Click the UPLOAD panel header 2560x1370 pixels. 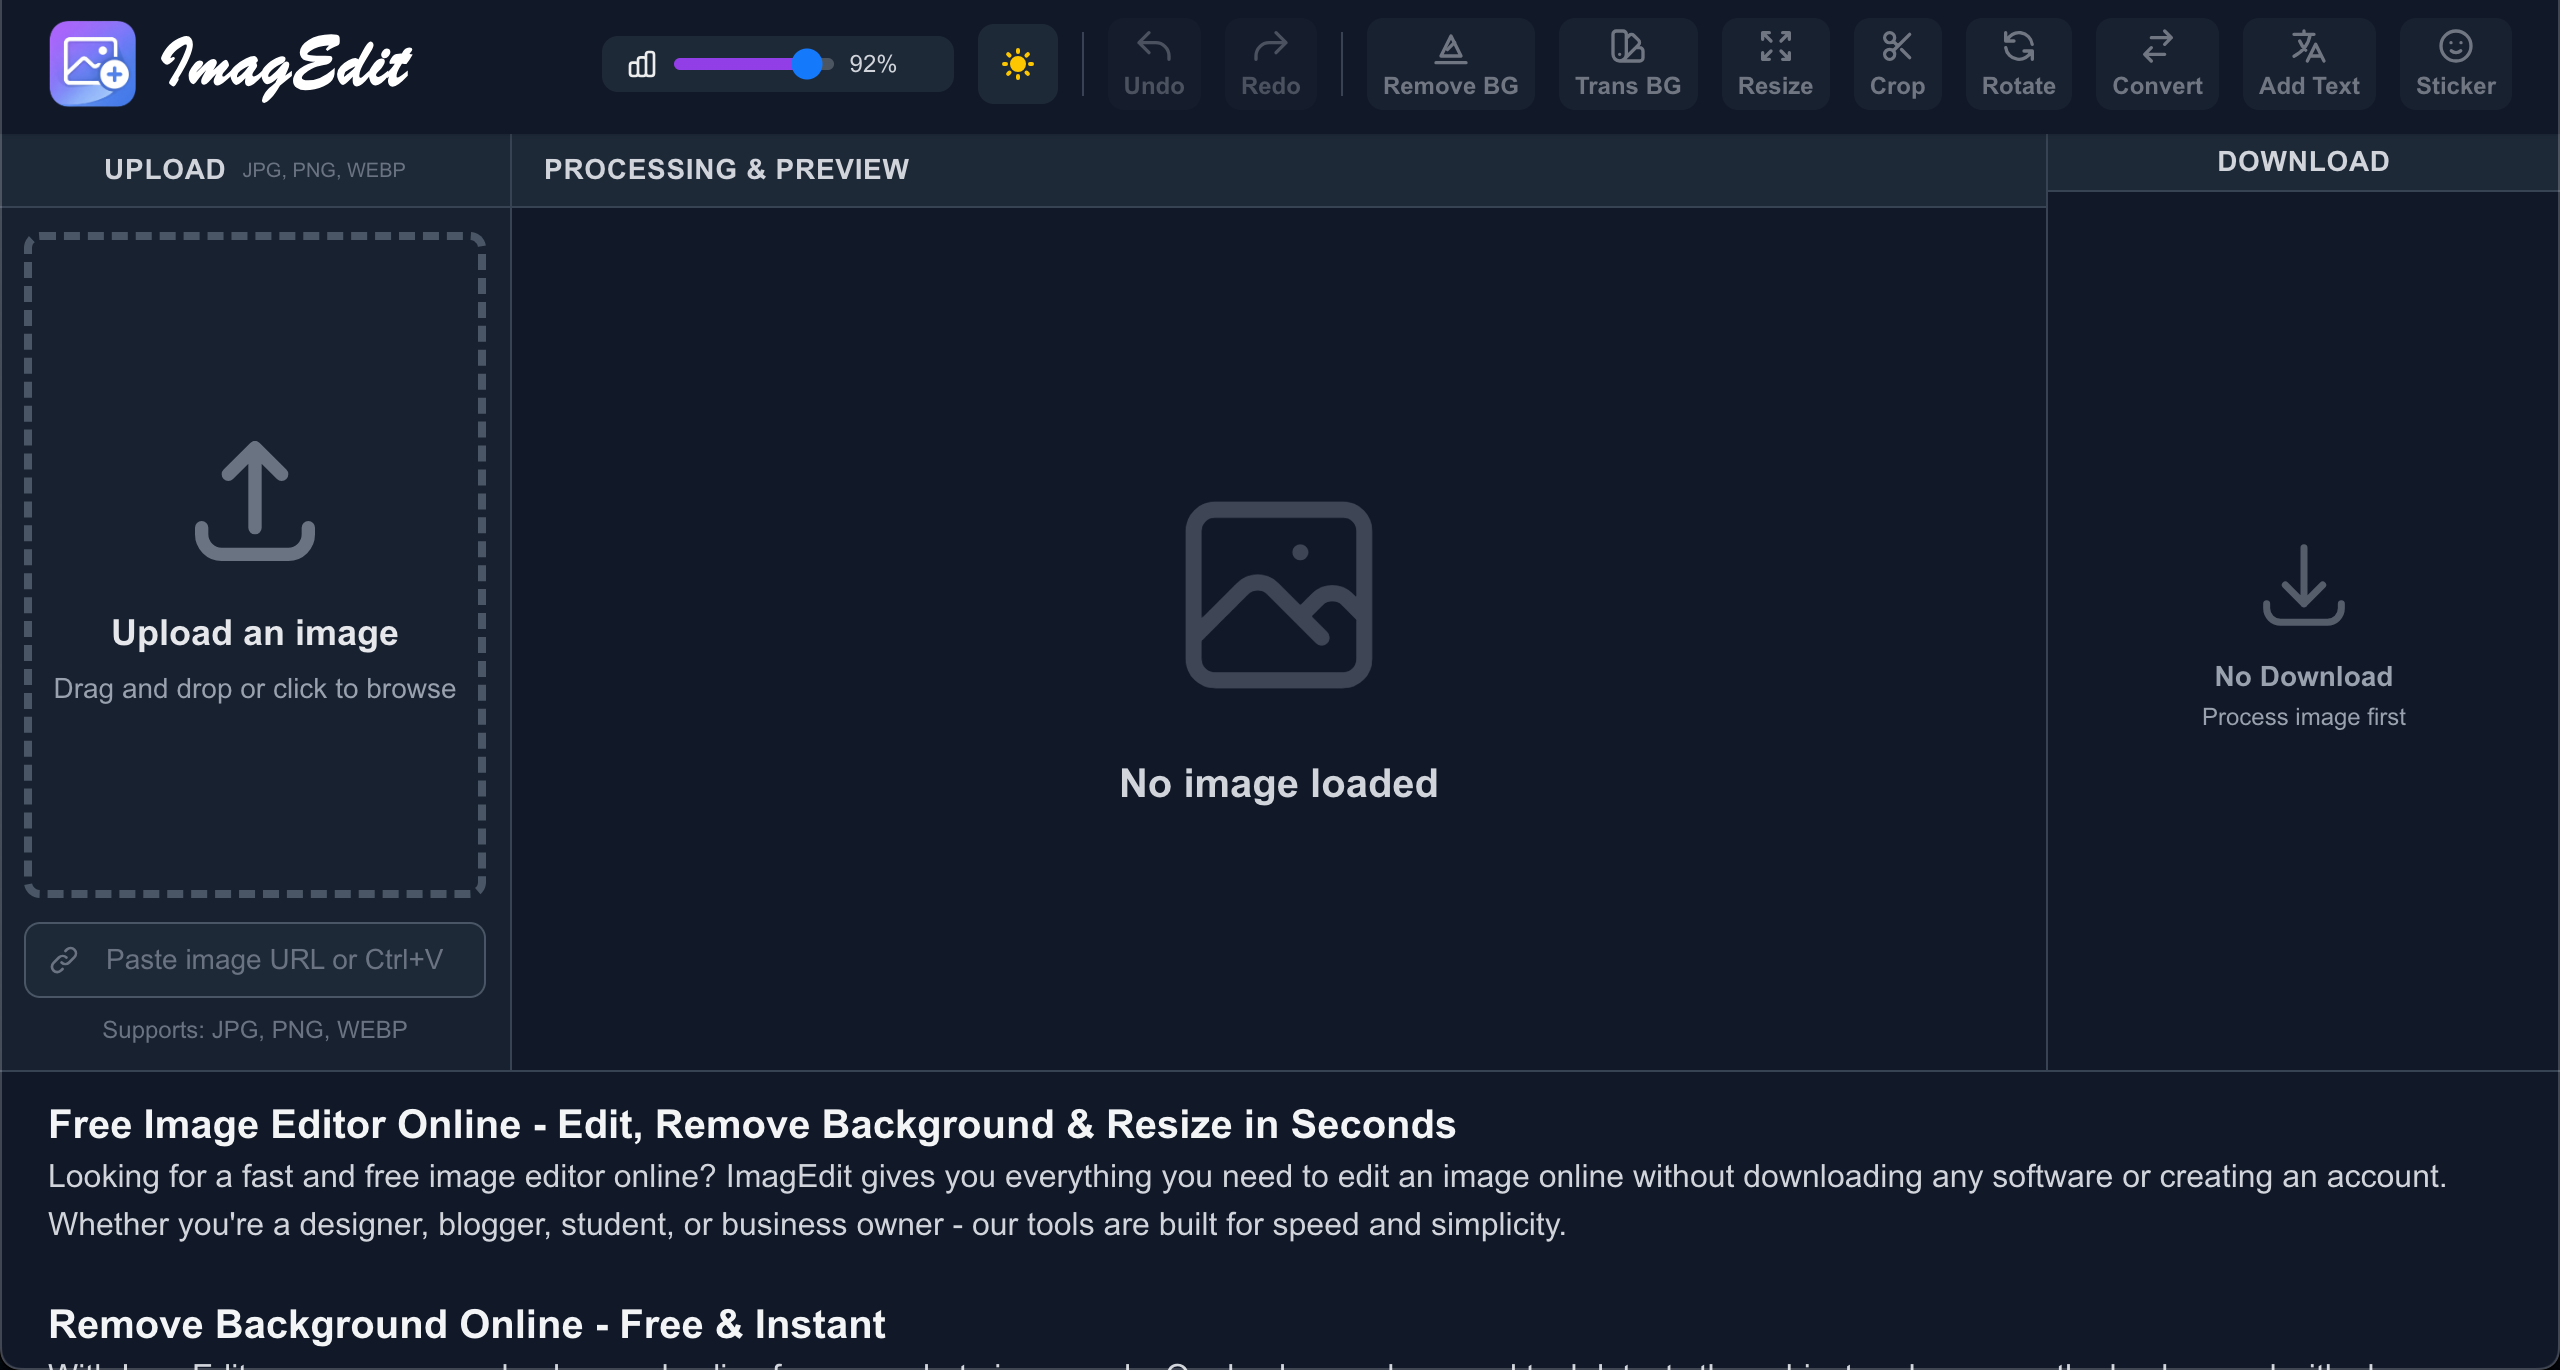click(x=165, y=169)
